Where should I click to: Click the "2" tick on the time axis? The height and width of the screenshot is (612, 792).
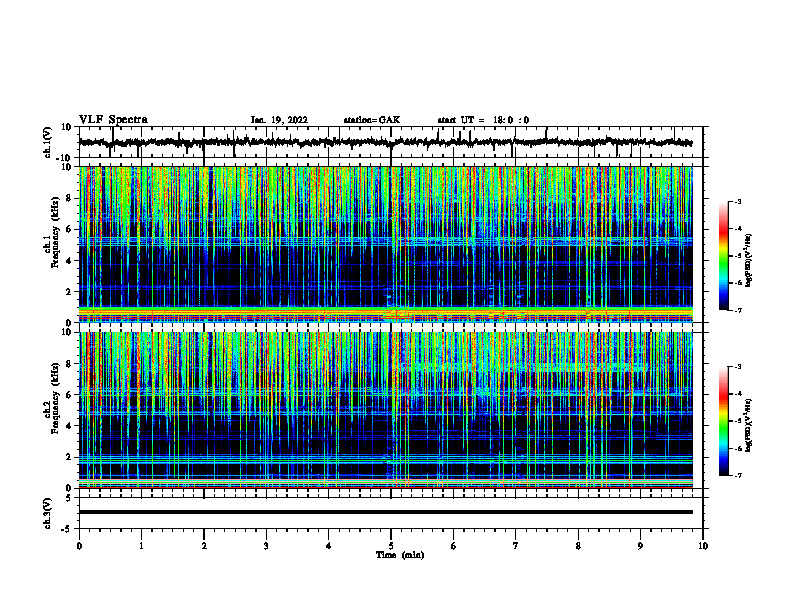[204, 546]
